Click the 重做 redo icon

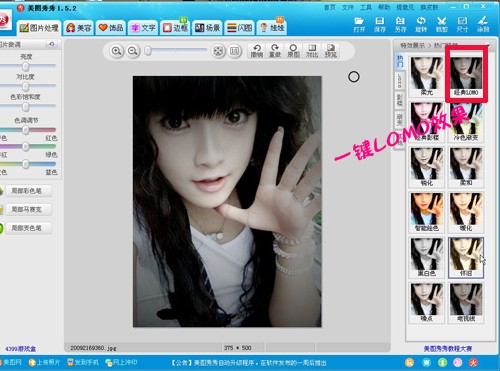(x=275, y=51)
